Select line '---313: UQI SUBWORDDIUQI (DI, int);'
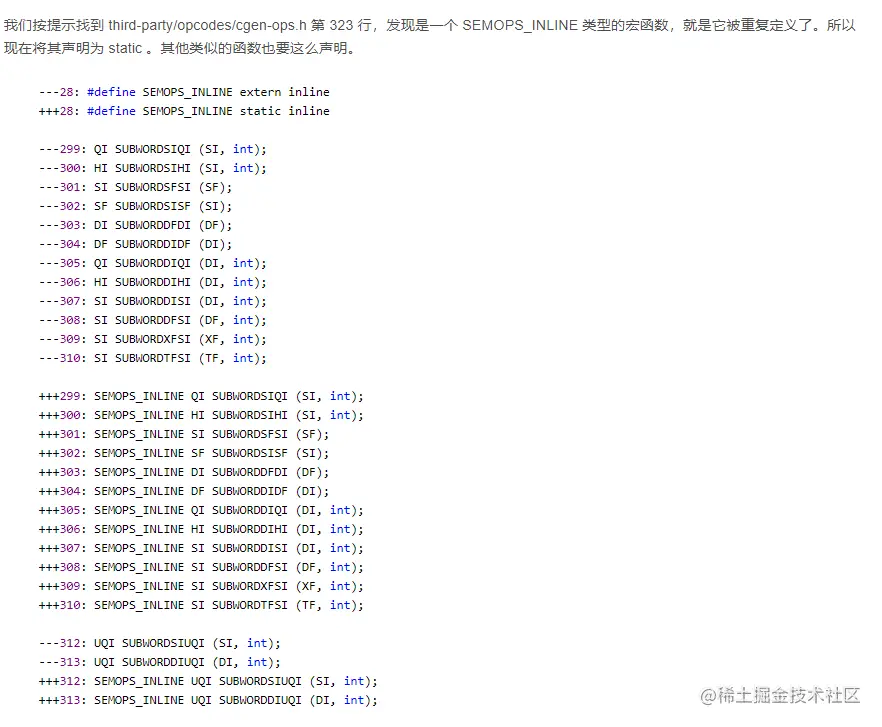The image size is (882, 727). (x=159, y=662)
